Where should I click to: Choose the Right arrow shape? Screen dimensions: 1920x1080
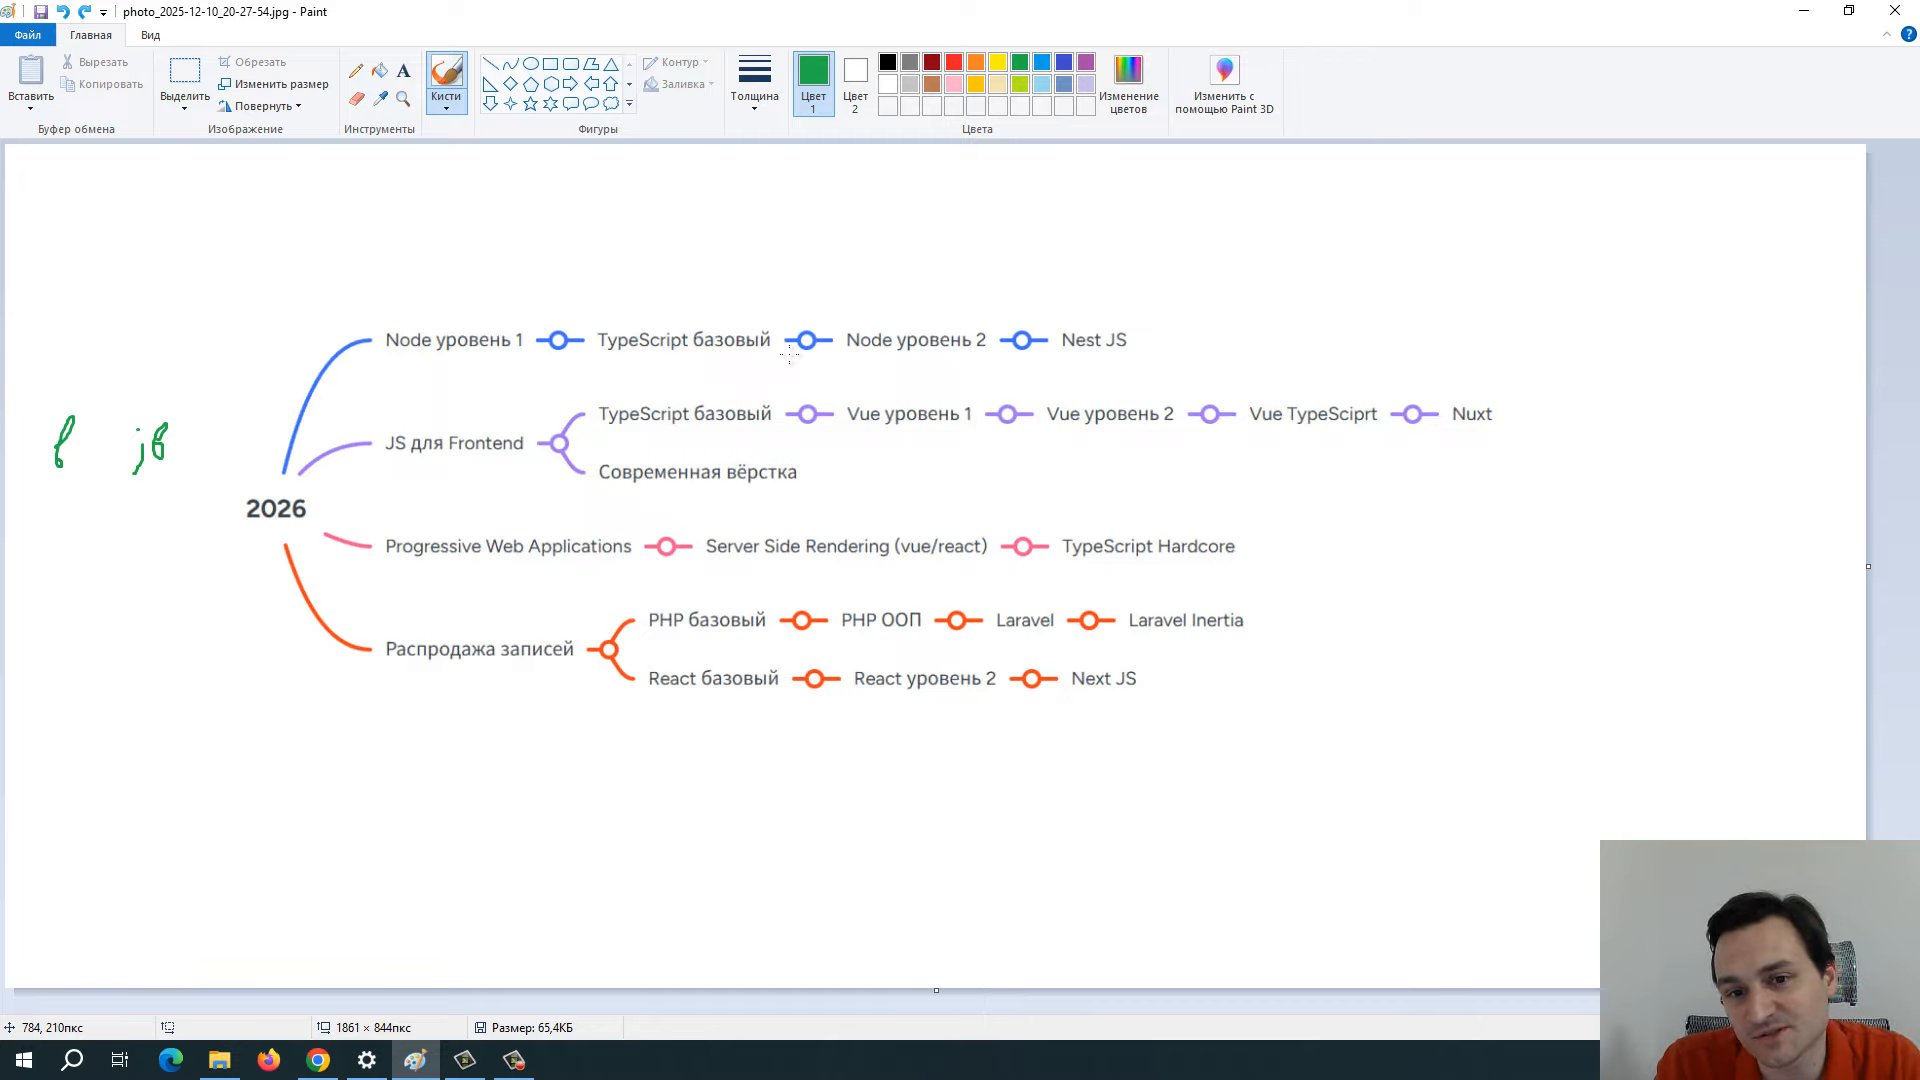[x=570, y=84]
